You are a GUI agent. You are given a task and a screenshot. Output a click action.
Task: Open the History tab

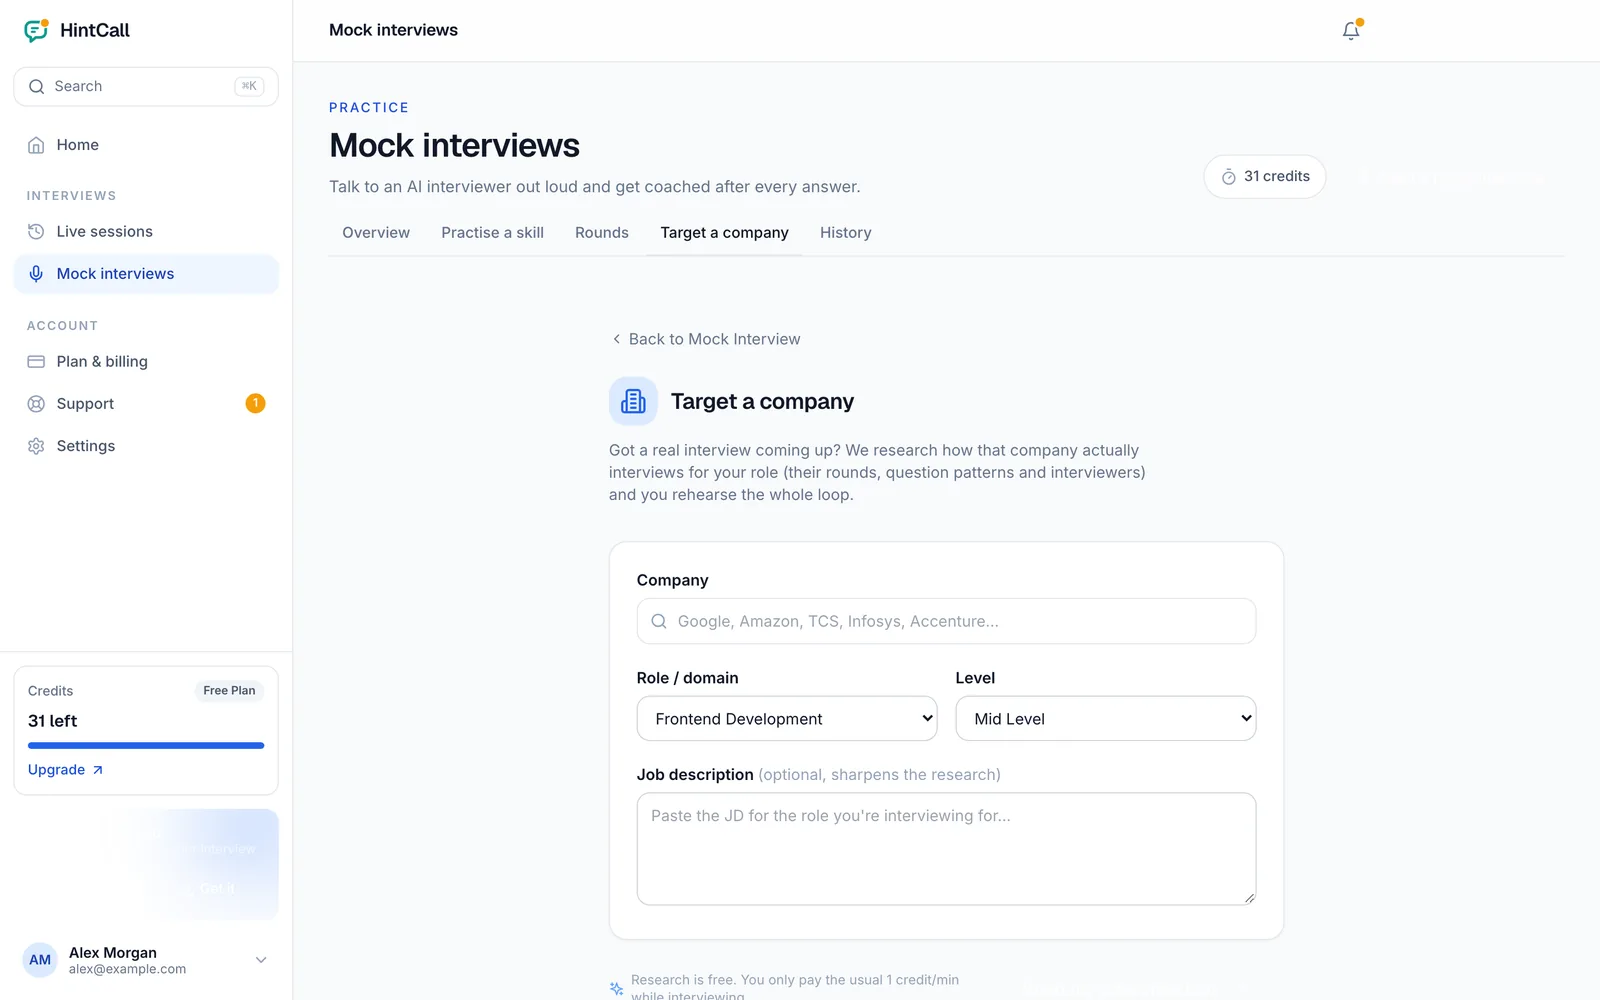coord(846,233)
